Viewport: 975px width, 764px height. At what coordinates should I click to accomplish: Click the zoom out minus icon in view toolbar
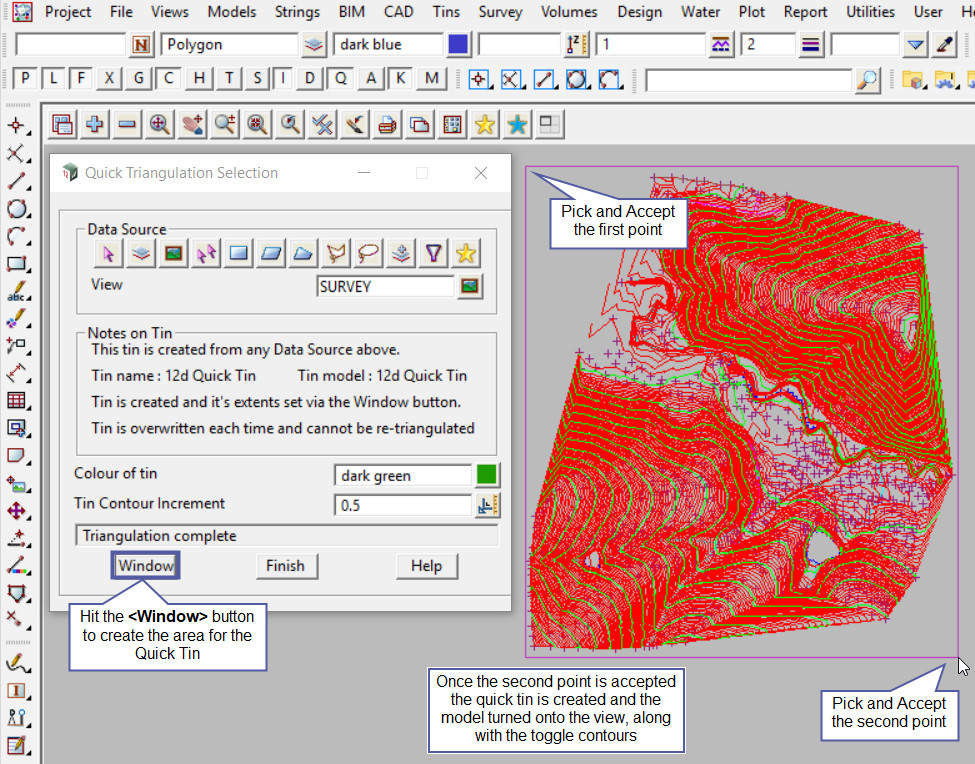[127, 124]
